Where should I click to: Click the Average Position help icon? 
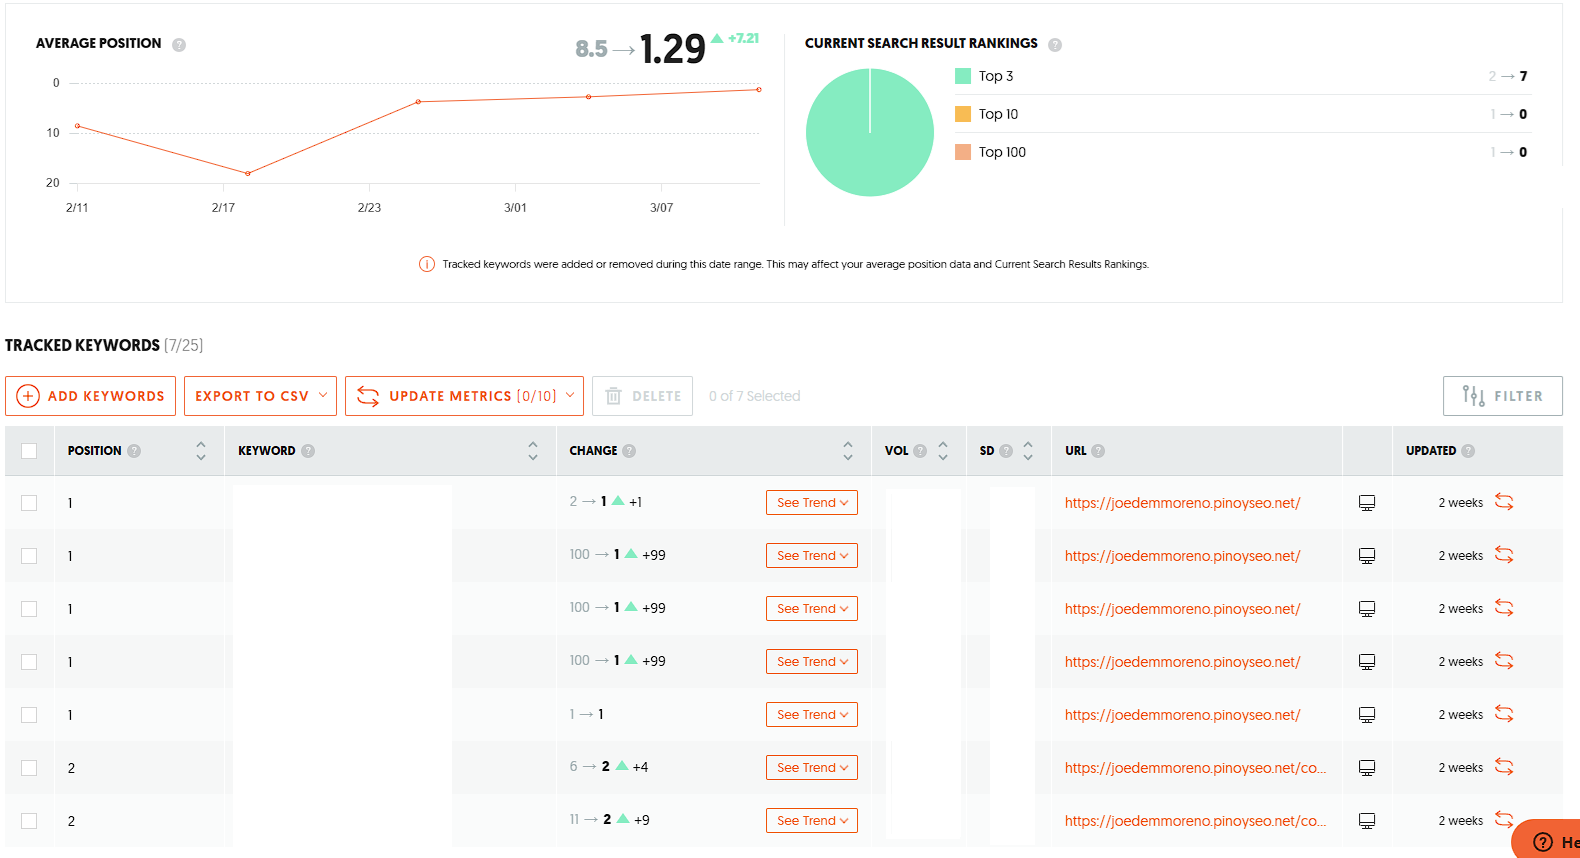179,44
